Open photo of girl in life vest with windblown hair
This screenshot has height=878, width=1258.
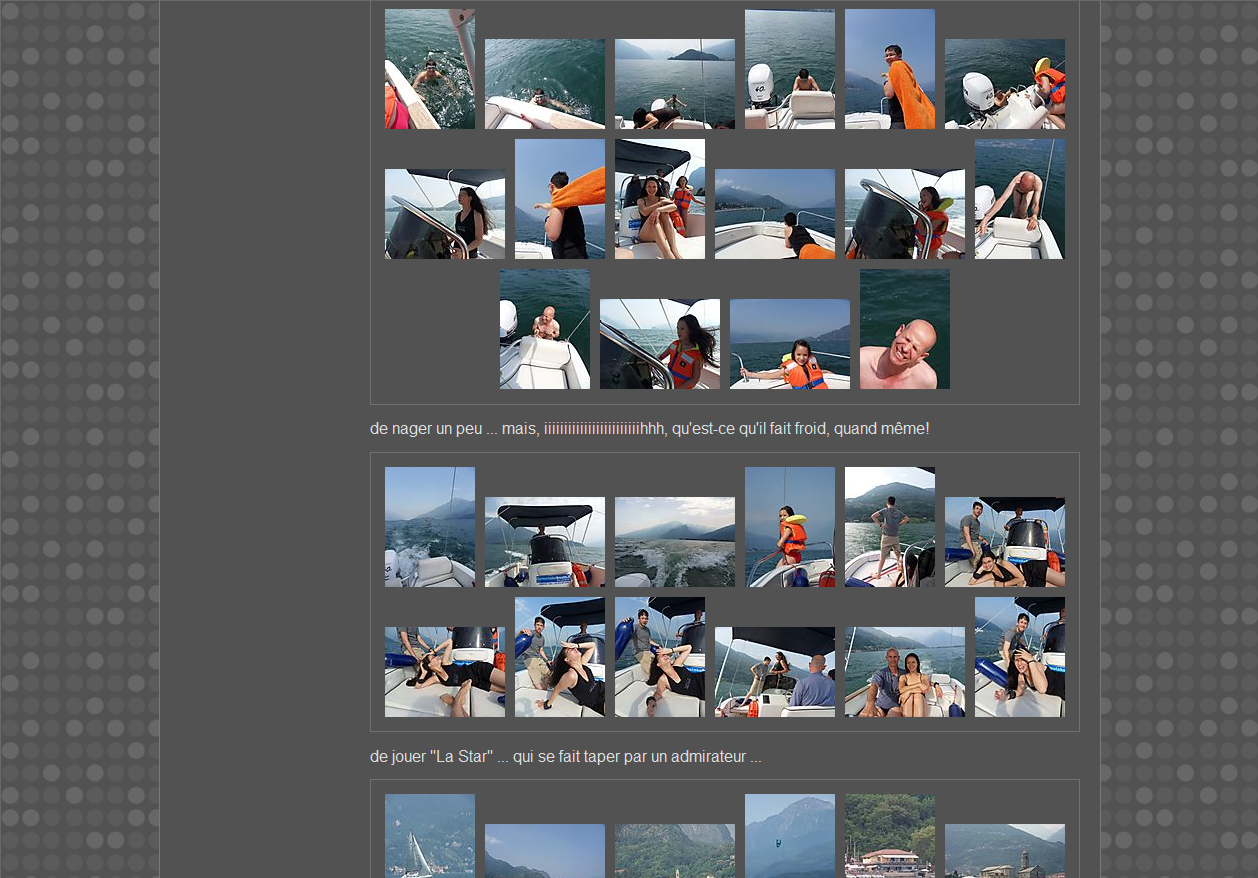pos(659,344)
